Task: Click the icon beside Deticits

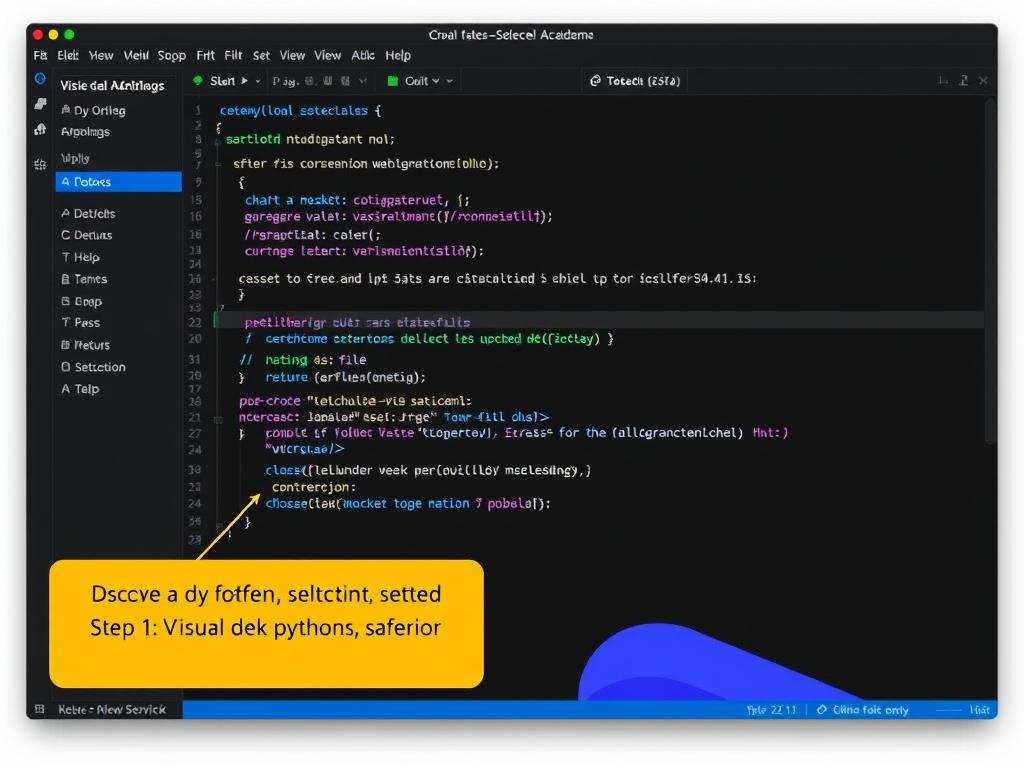Action: coord(65,213)
